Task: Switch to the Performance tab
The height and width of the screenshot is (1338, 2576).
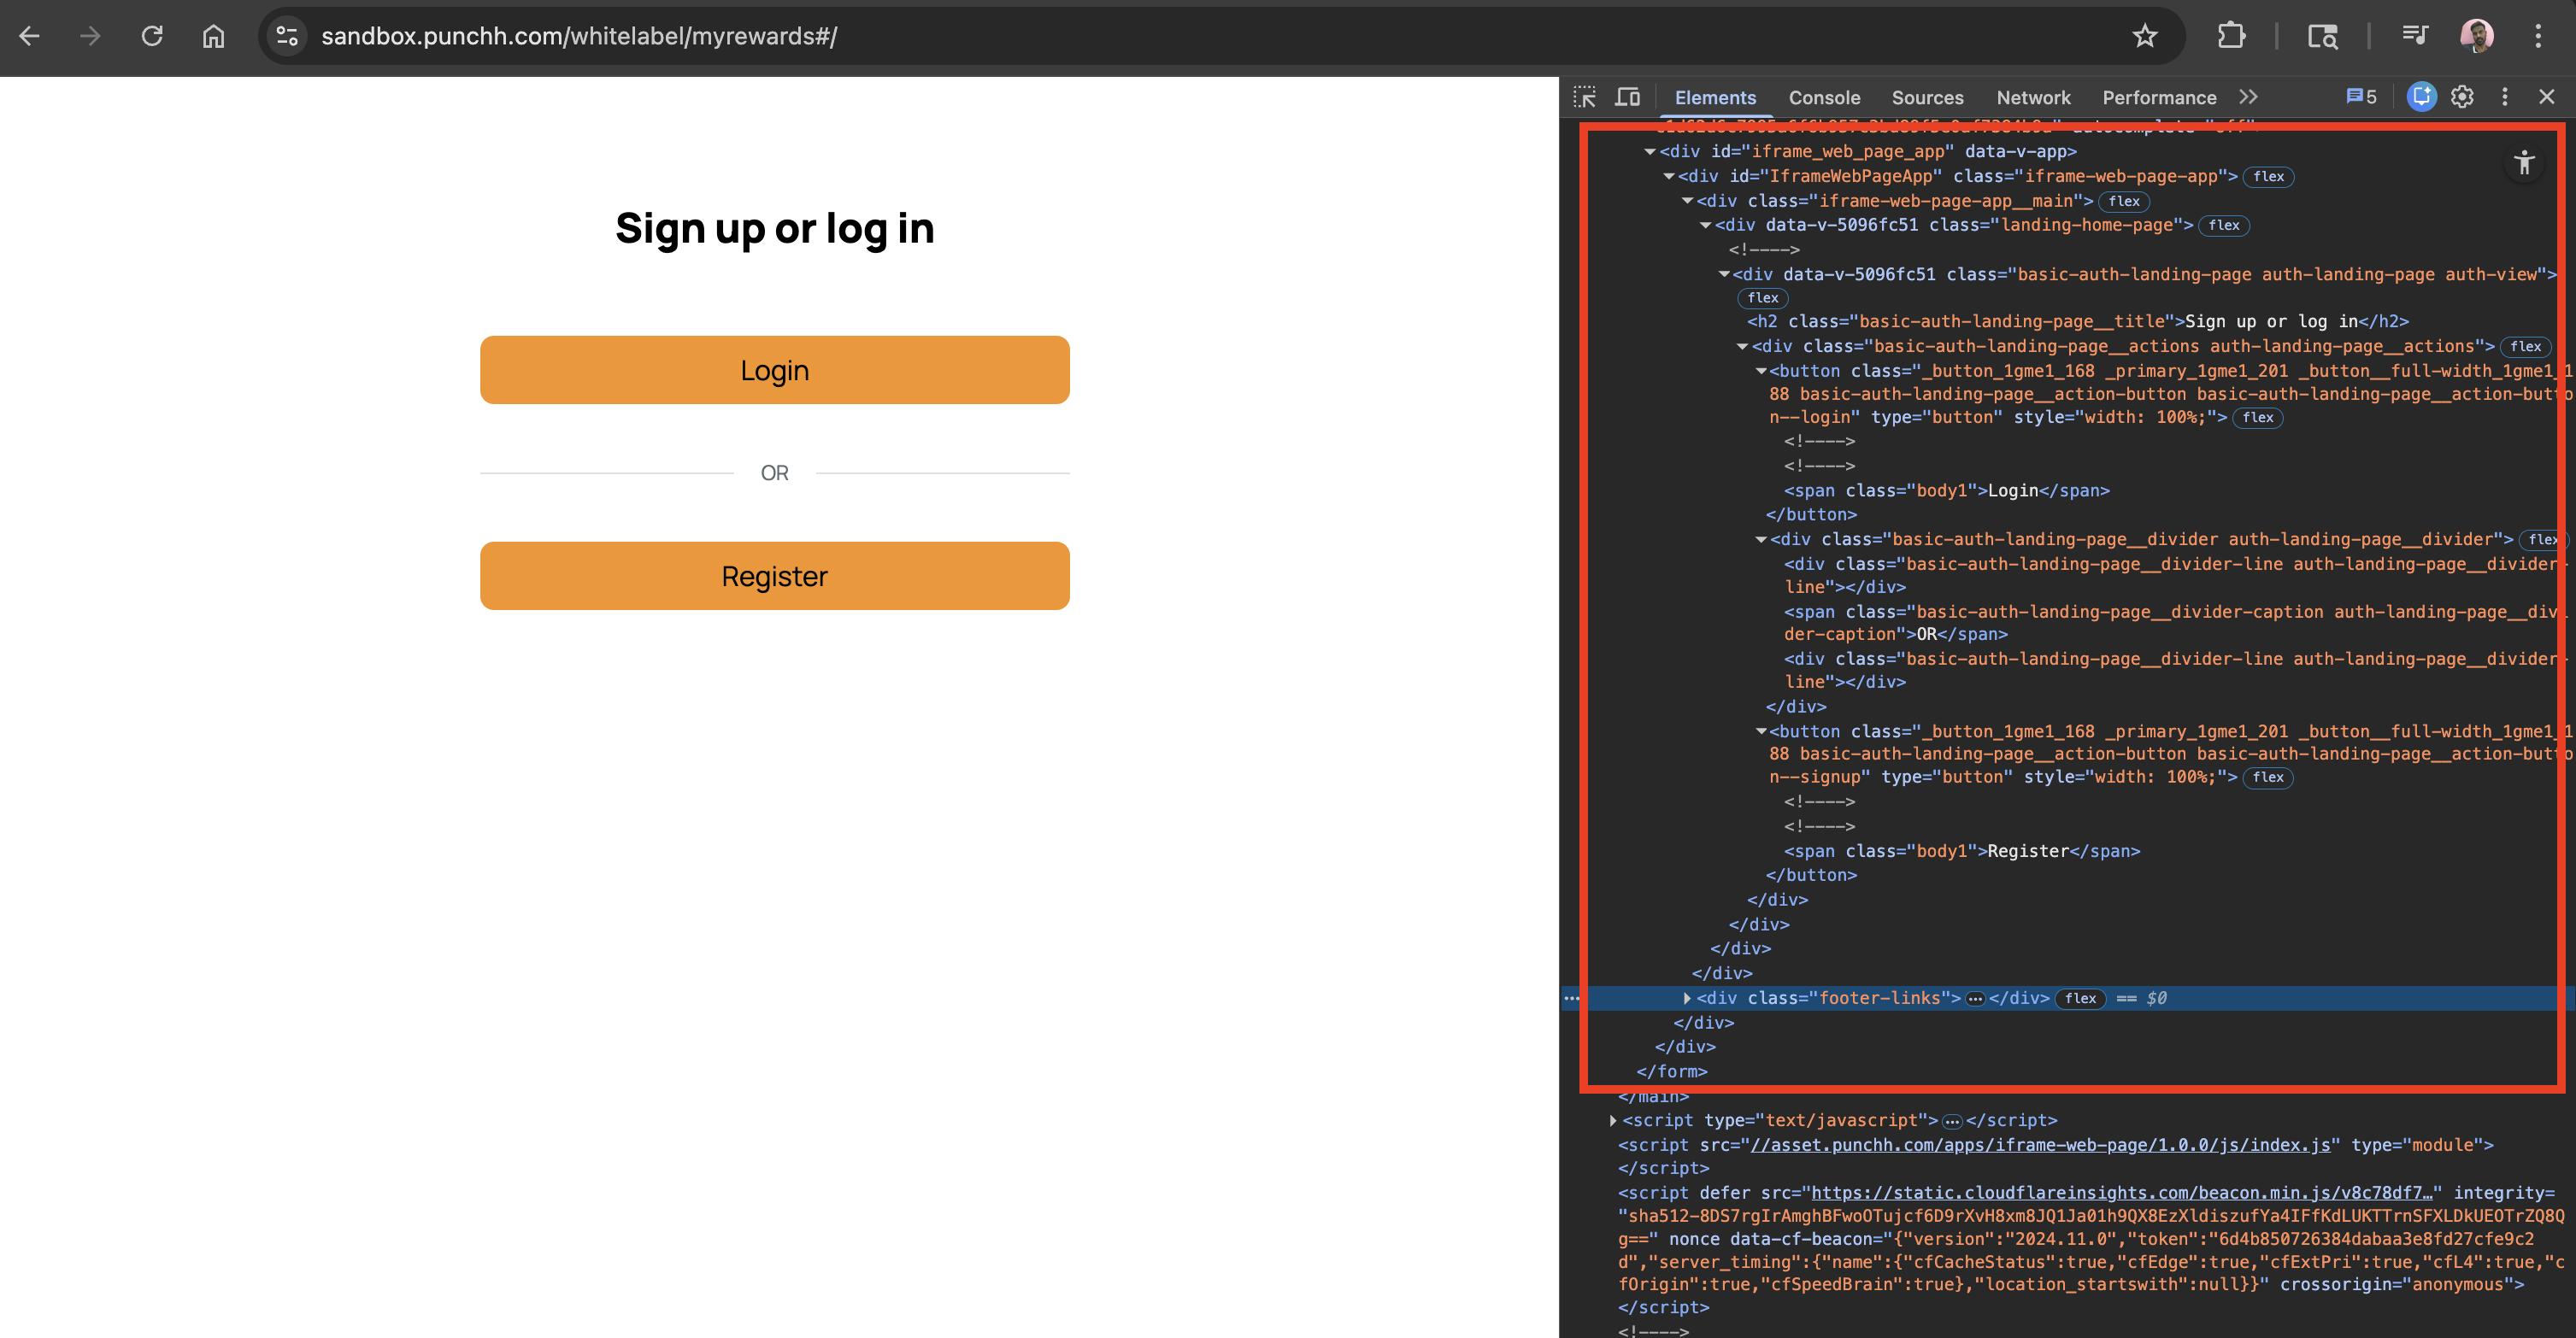Action: (x=2159, y=97)
